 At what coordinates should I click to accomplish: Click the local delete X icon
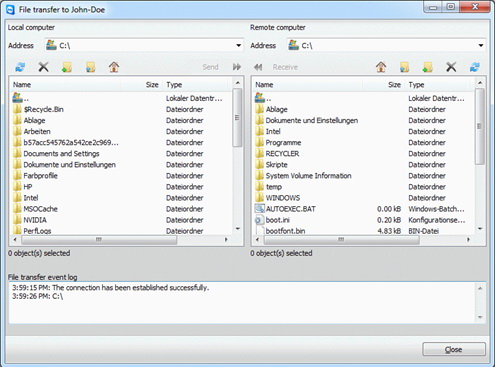click(x=43, y=67)
